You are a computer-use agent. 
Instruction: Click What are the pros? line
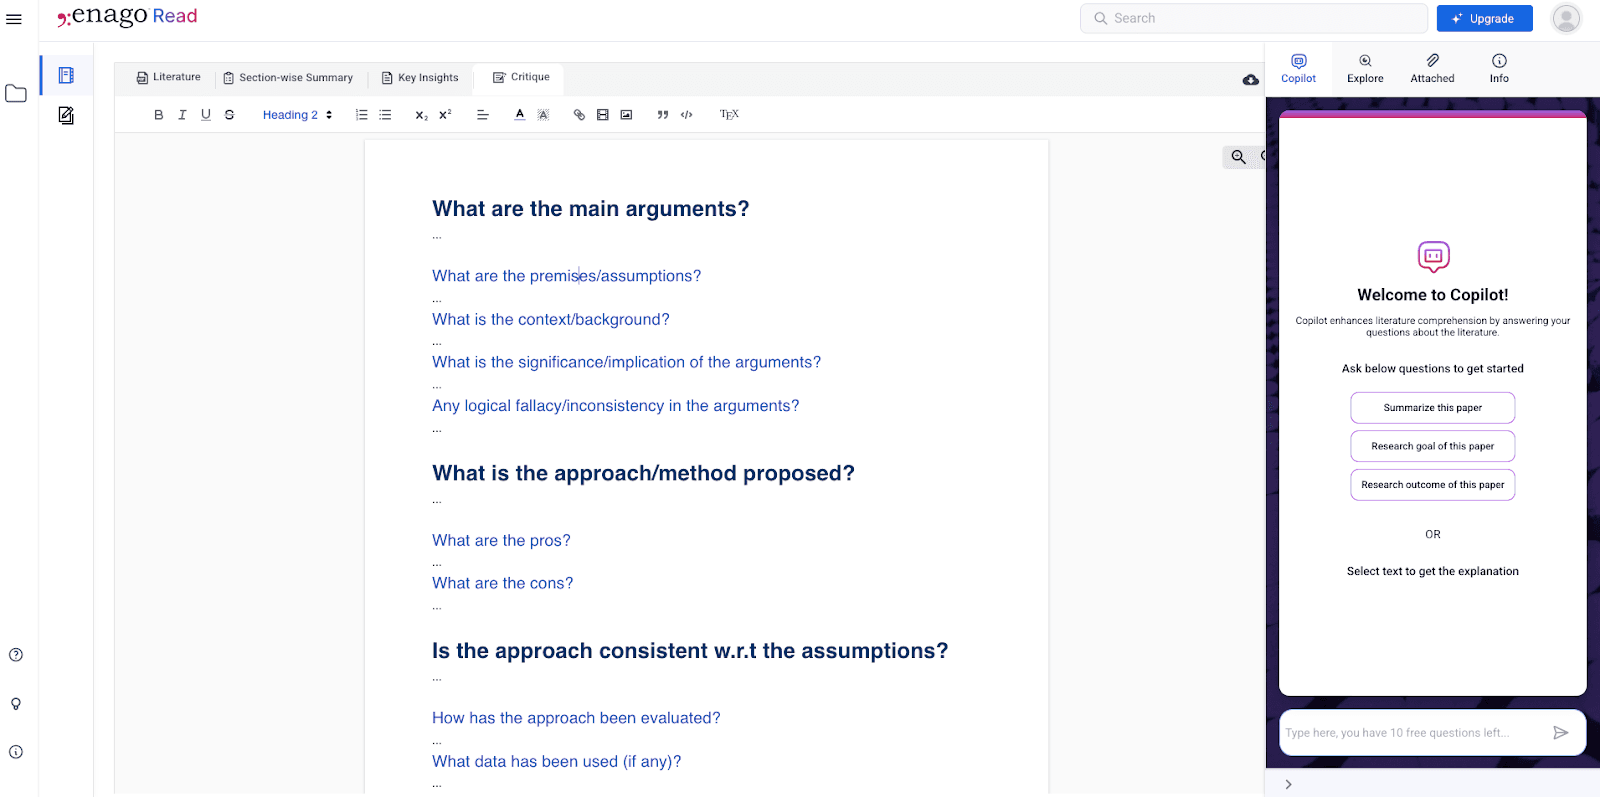501,541
